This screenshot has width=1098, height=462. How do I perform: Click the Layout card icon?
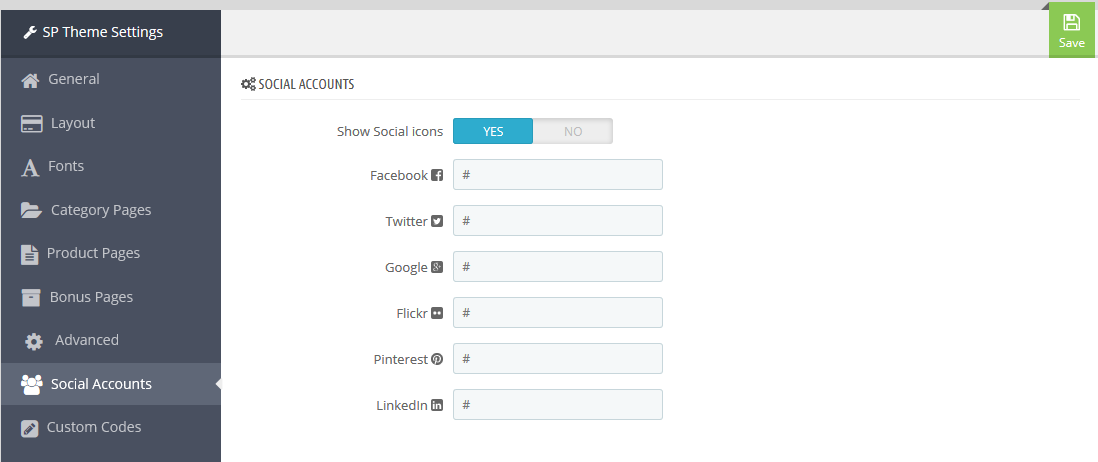[x=32, y=124]
